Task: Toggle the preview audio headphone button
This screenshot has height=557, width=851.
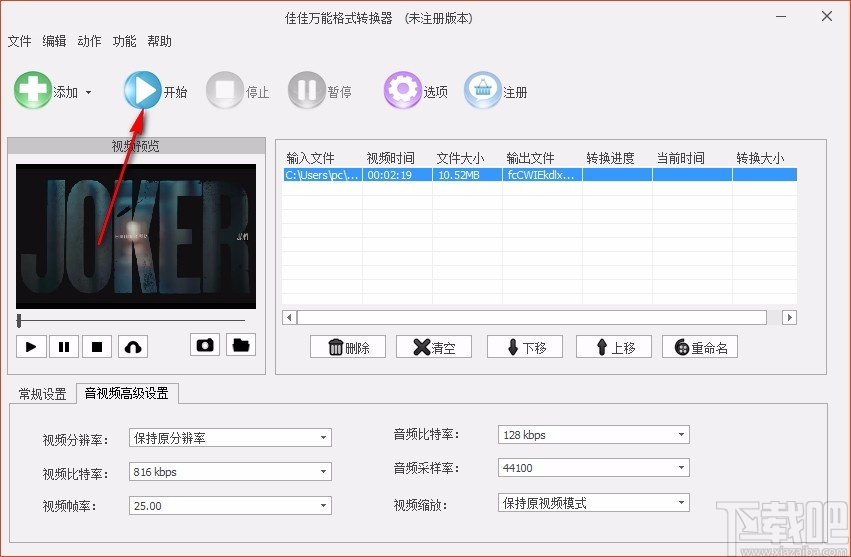Action: [x=133, y=346]
